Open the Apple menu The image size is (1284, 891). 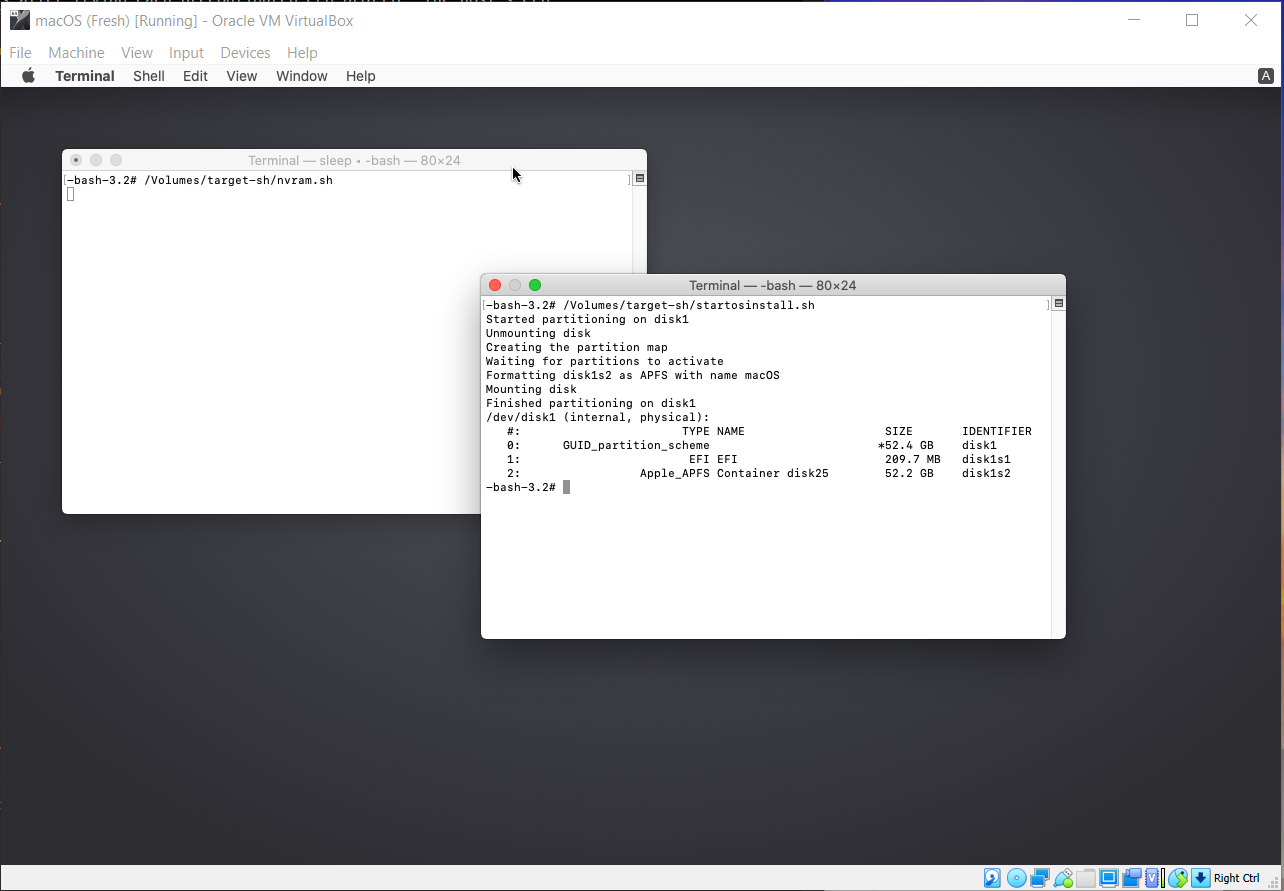click(x=28, y=75)
